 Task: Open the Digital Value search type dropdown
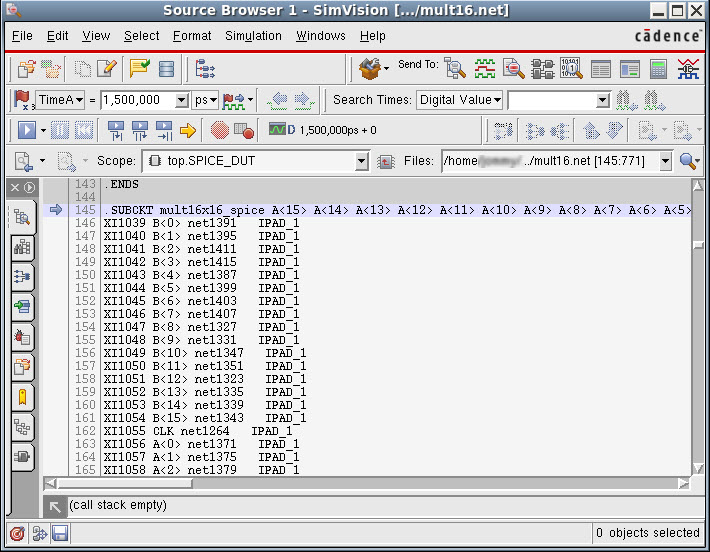(x=460, y=100)
